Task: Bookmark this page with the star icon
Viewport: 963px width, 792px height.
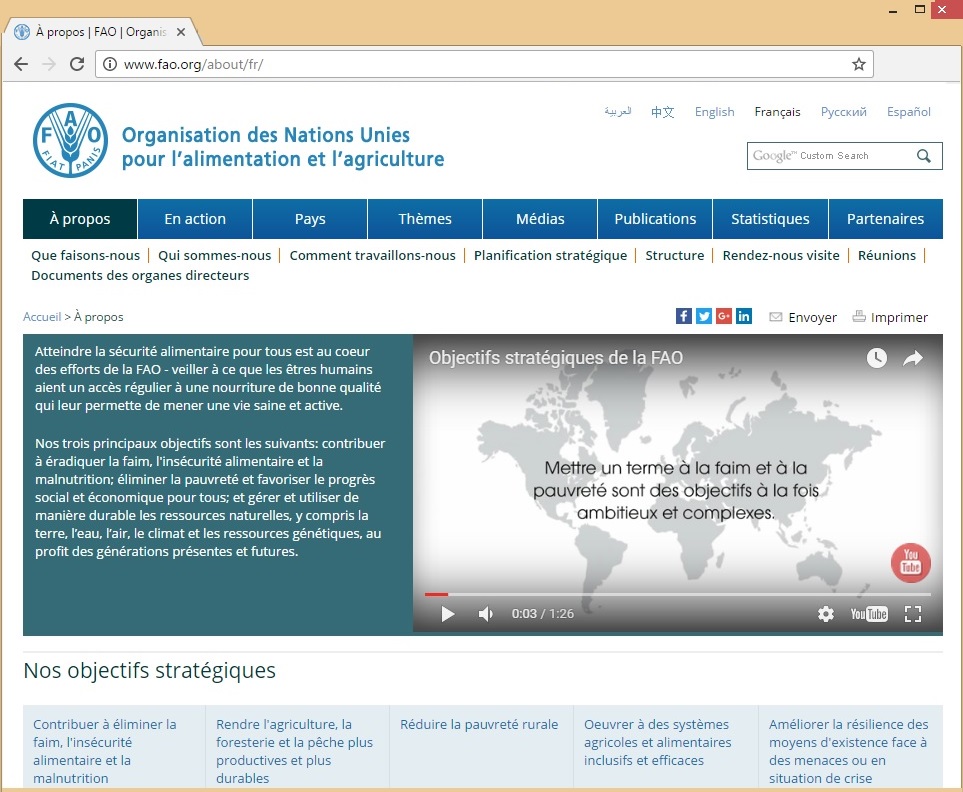Action: pyautogui.click(x=859, y=64)
